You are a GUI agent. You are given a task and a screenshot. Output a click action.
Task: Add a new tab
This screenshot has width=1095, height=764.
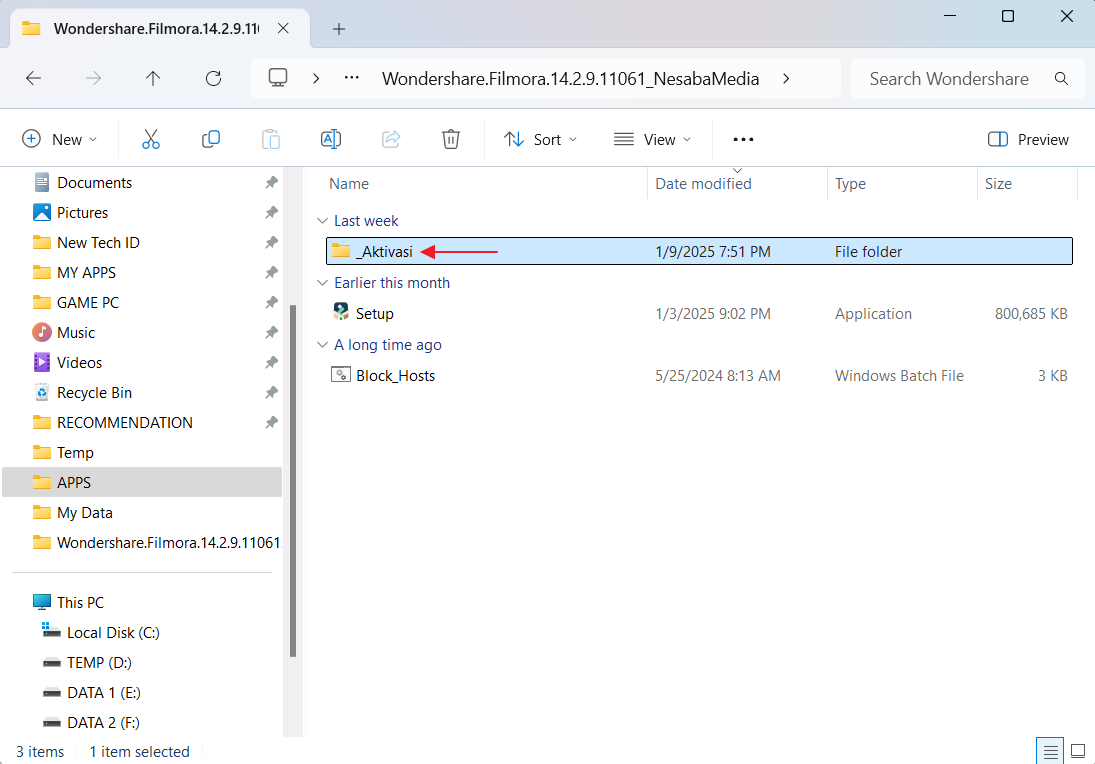(339, 29)
